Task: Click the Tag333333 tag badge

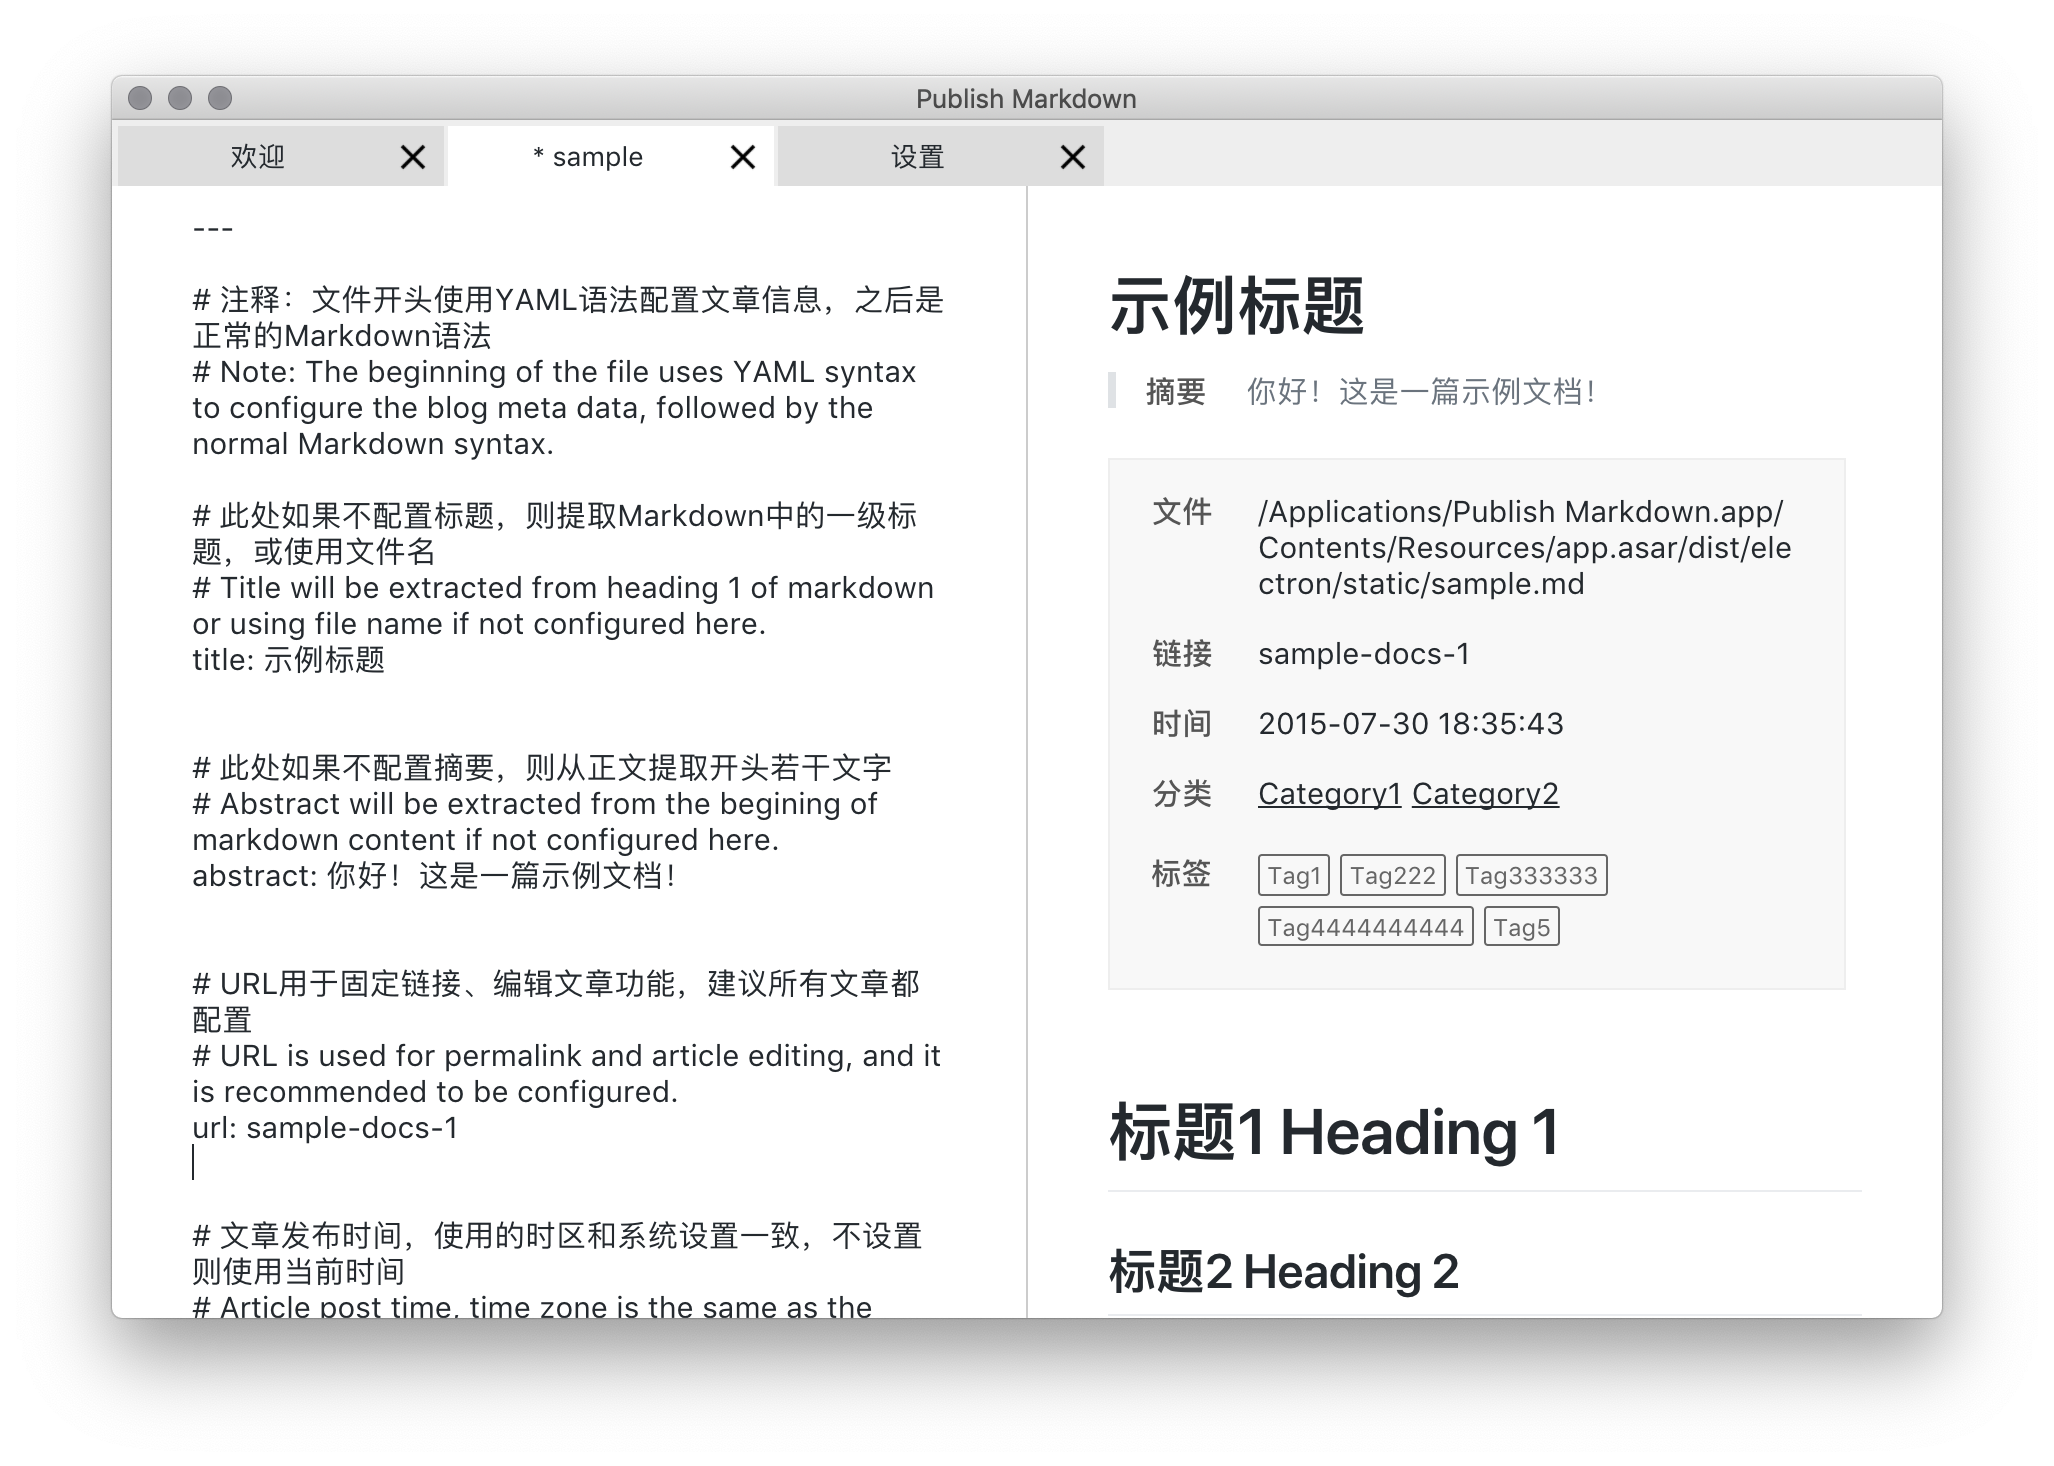Action: (x=1531, y=876)
